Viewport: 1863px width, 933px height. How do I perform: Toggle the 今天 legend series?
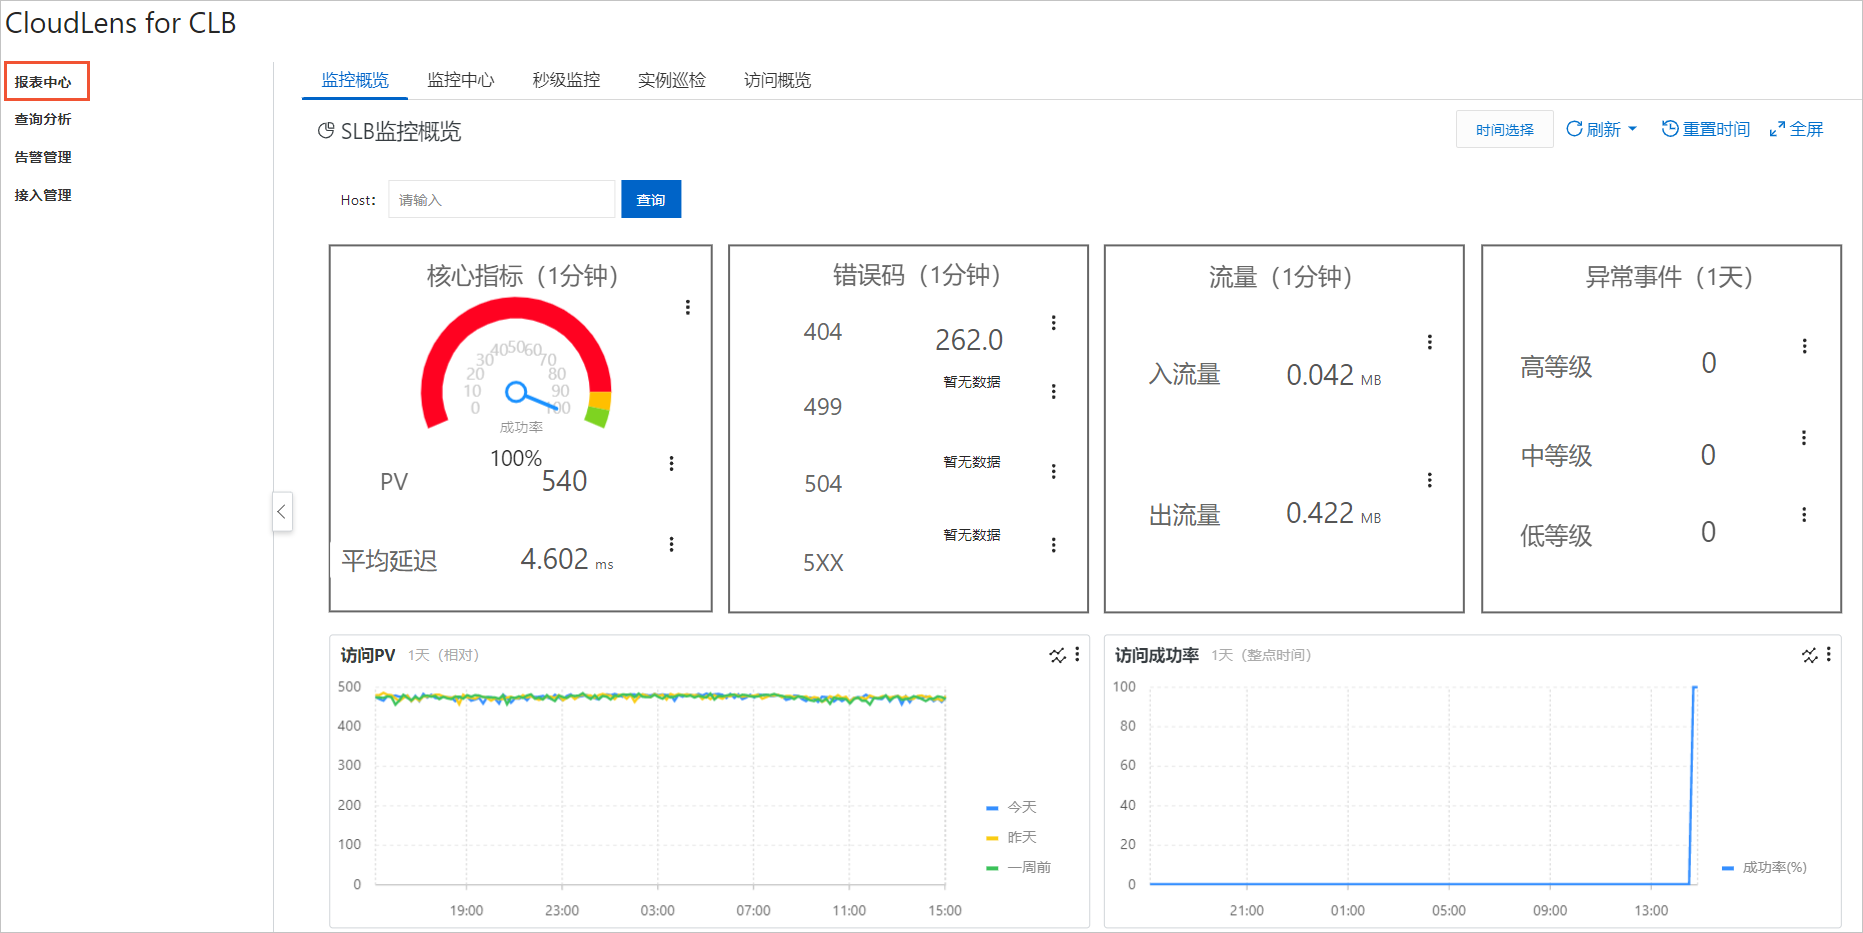coord(1011,807)
